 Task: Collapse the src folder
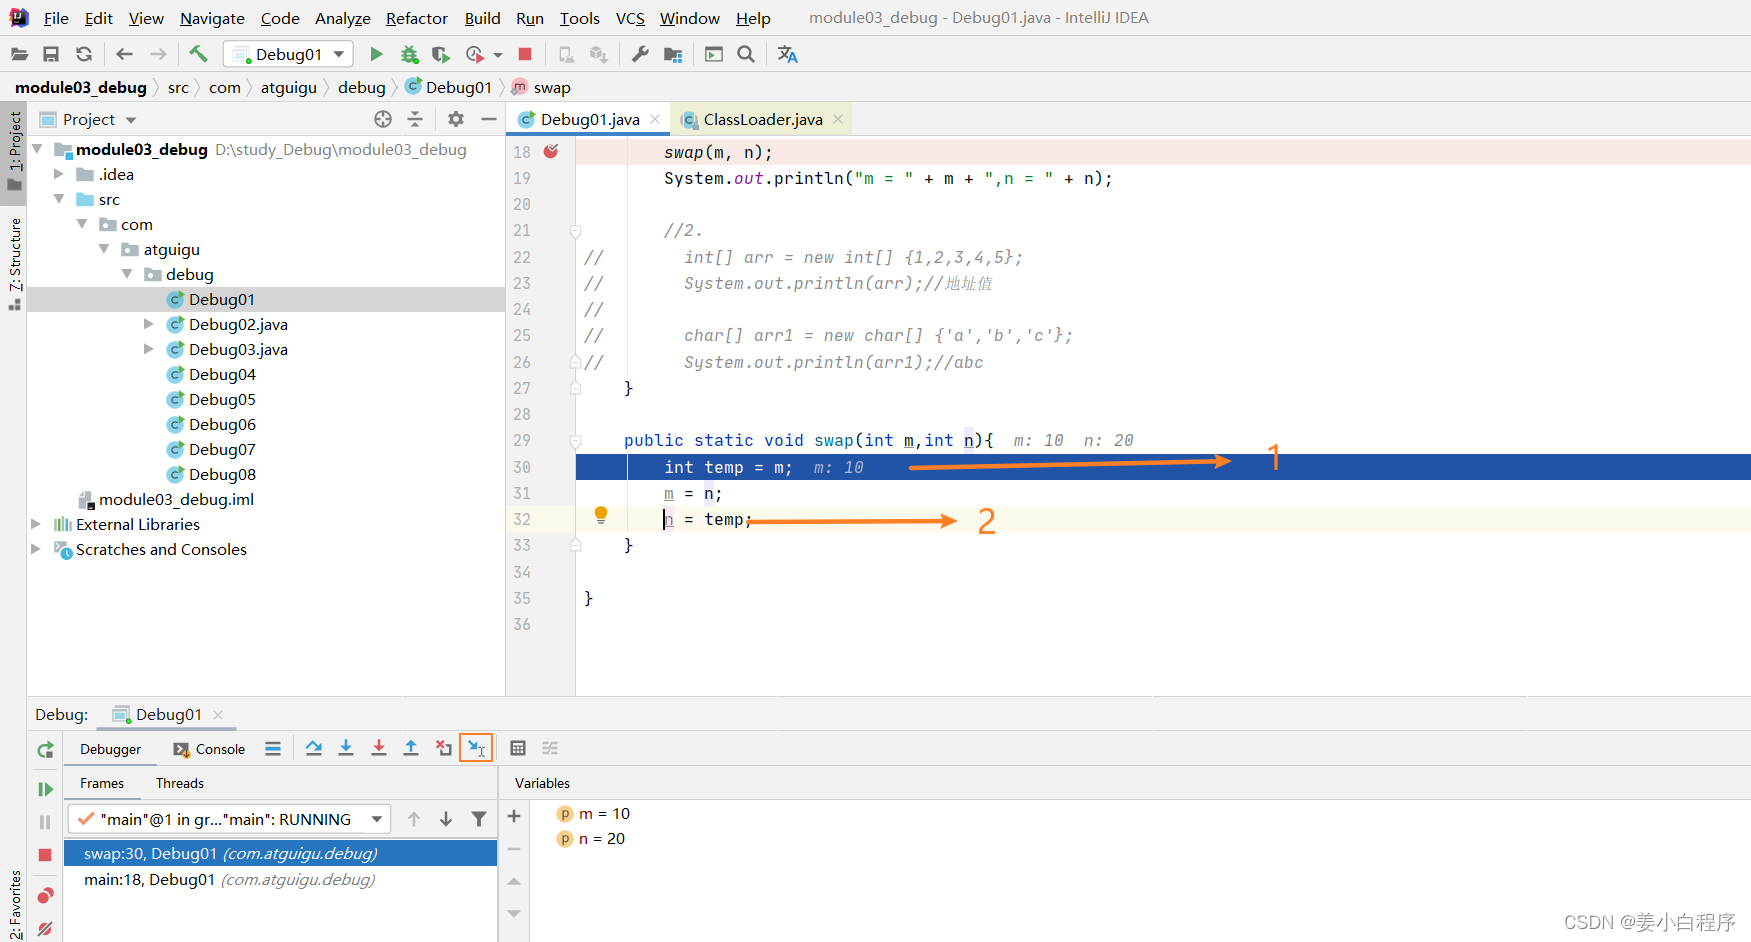(59, 199)
